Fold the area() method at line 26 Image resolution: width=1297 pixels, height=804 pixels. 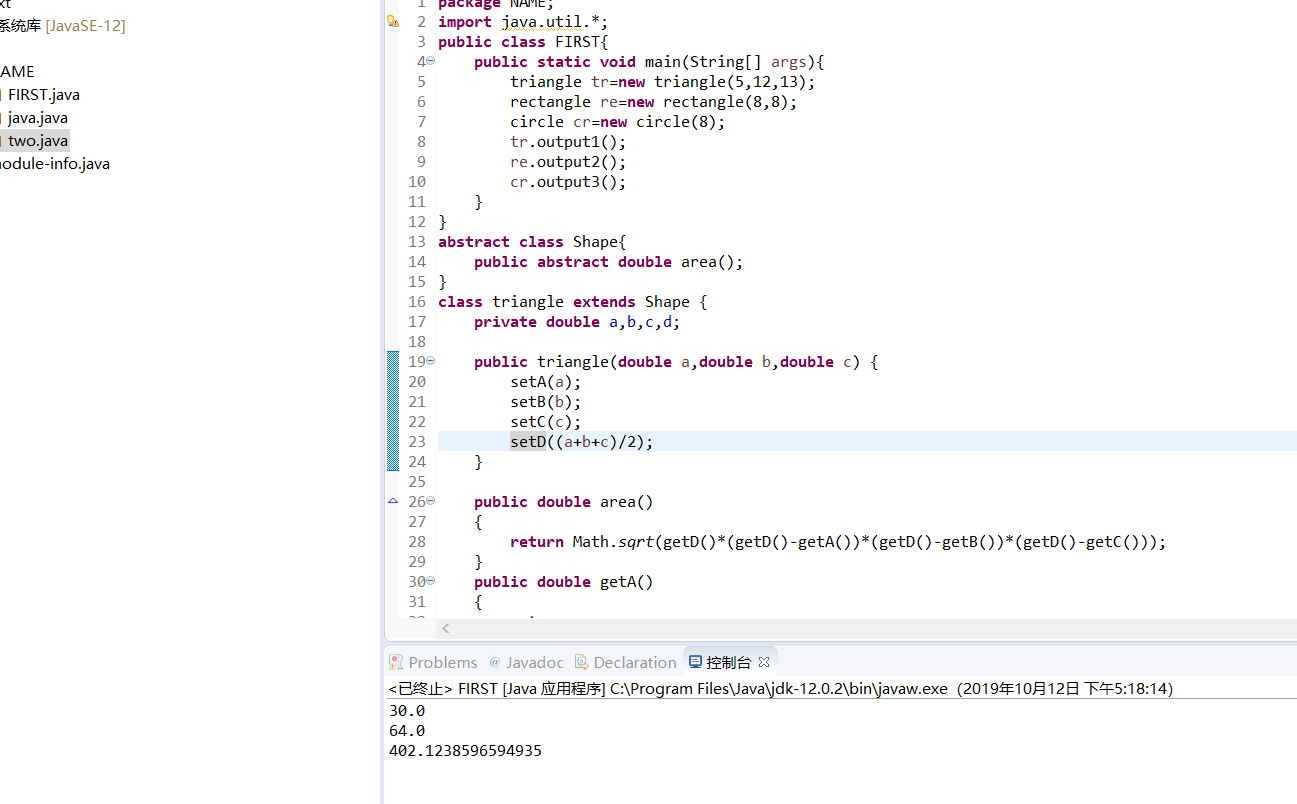pyautogui.click(x=430, y=502)
